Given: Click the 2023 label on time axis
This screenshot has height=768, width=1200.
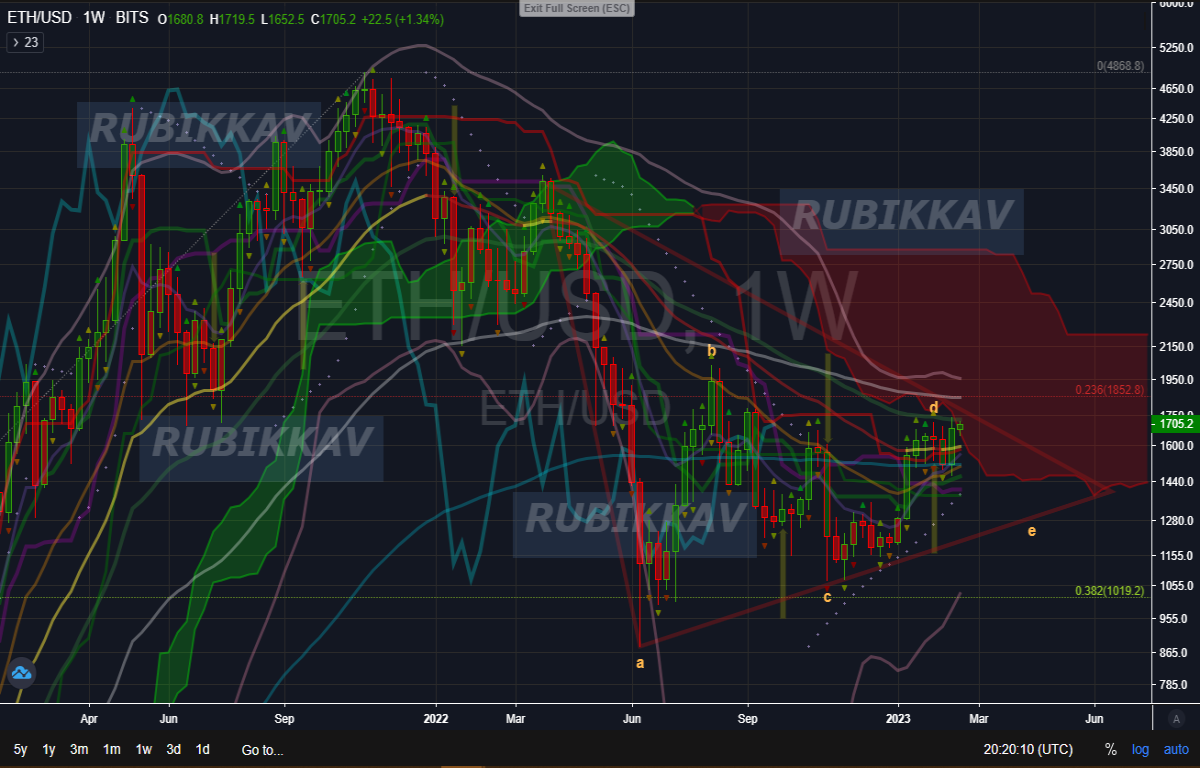Looking at the screenshot, I should click(x=898, y=718).
